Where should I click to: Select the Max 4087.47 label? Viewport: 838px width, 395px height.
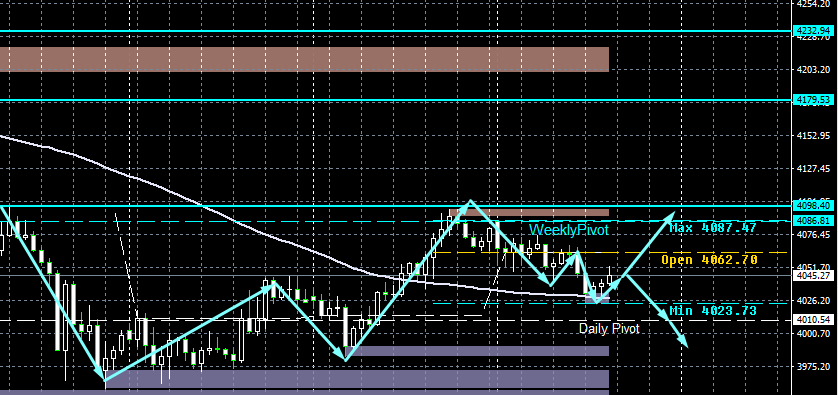click(x=713, y=228)
